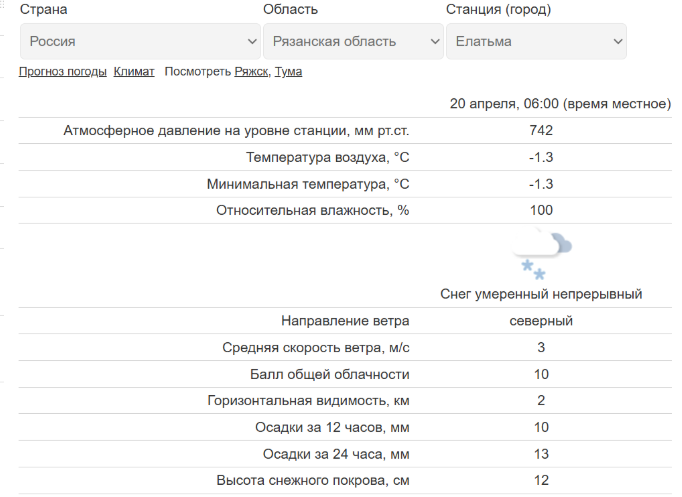Click the humidity value 100
This screenshot has width=682, height=497.
click(541, 210)
